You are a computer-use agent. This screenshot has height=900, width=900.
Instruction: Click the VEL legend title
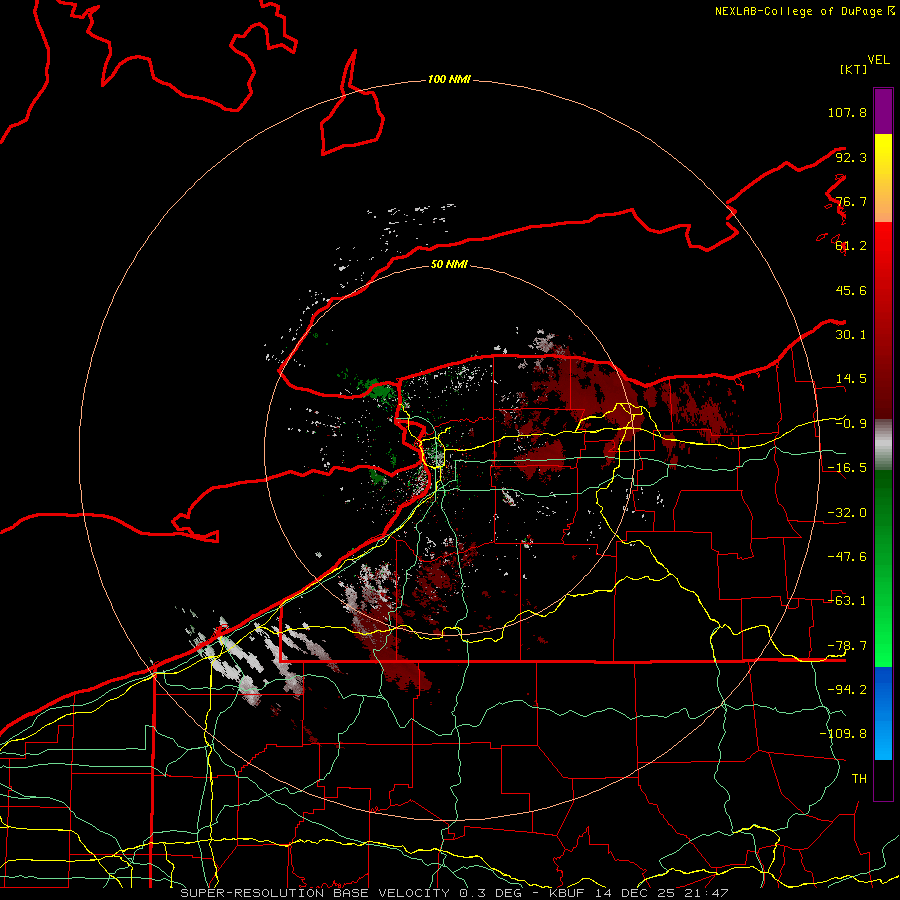(x=878, y=60)
